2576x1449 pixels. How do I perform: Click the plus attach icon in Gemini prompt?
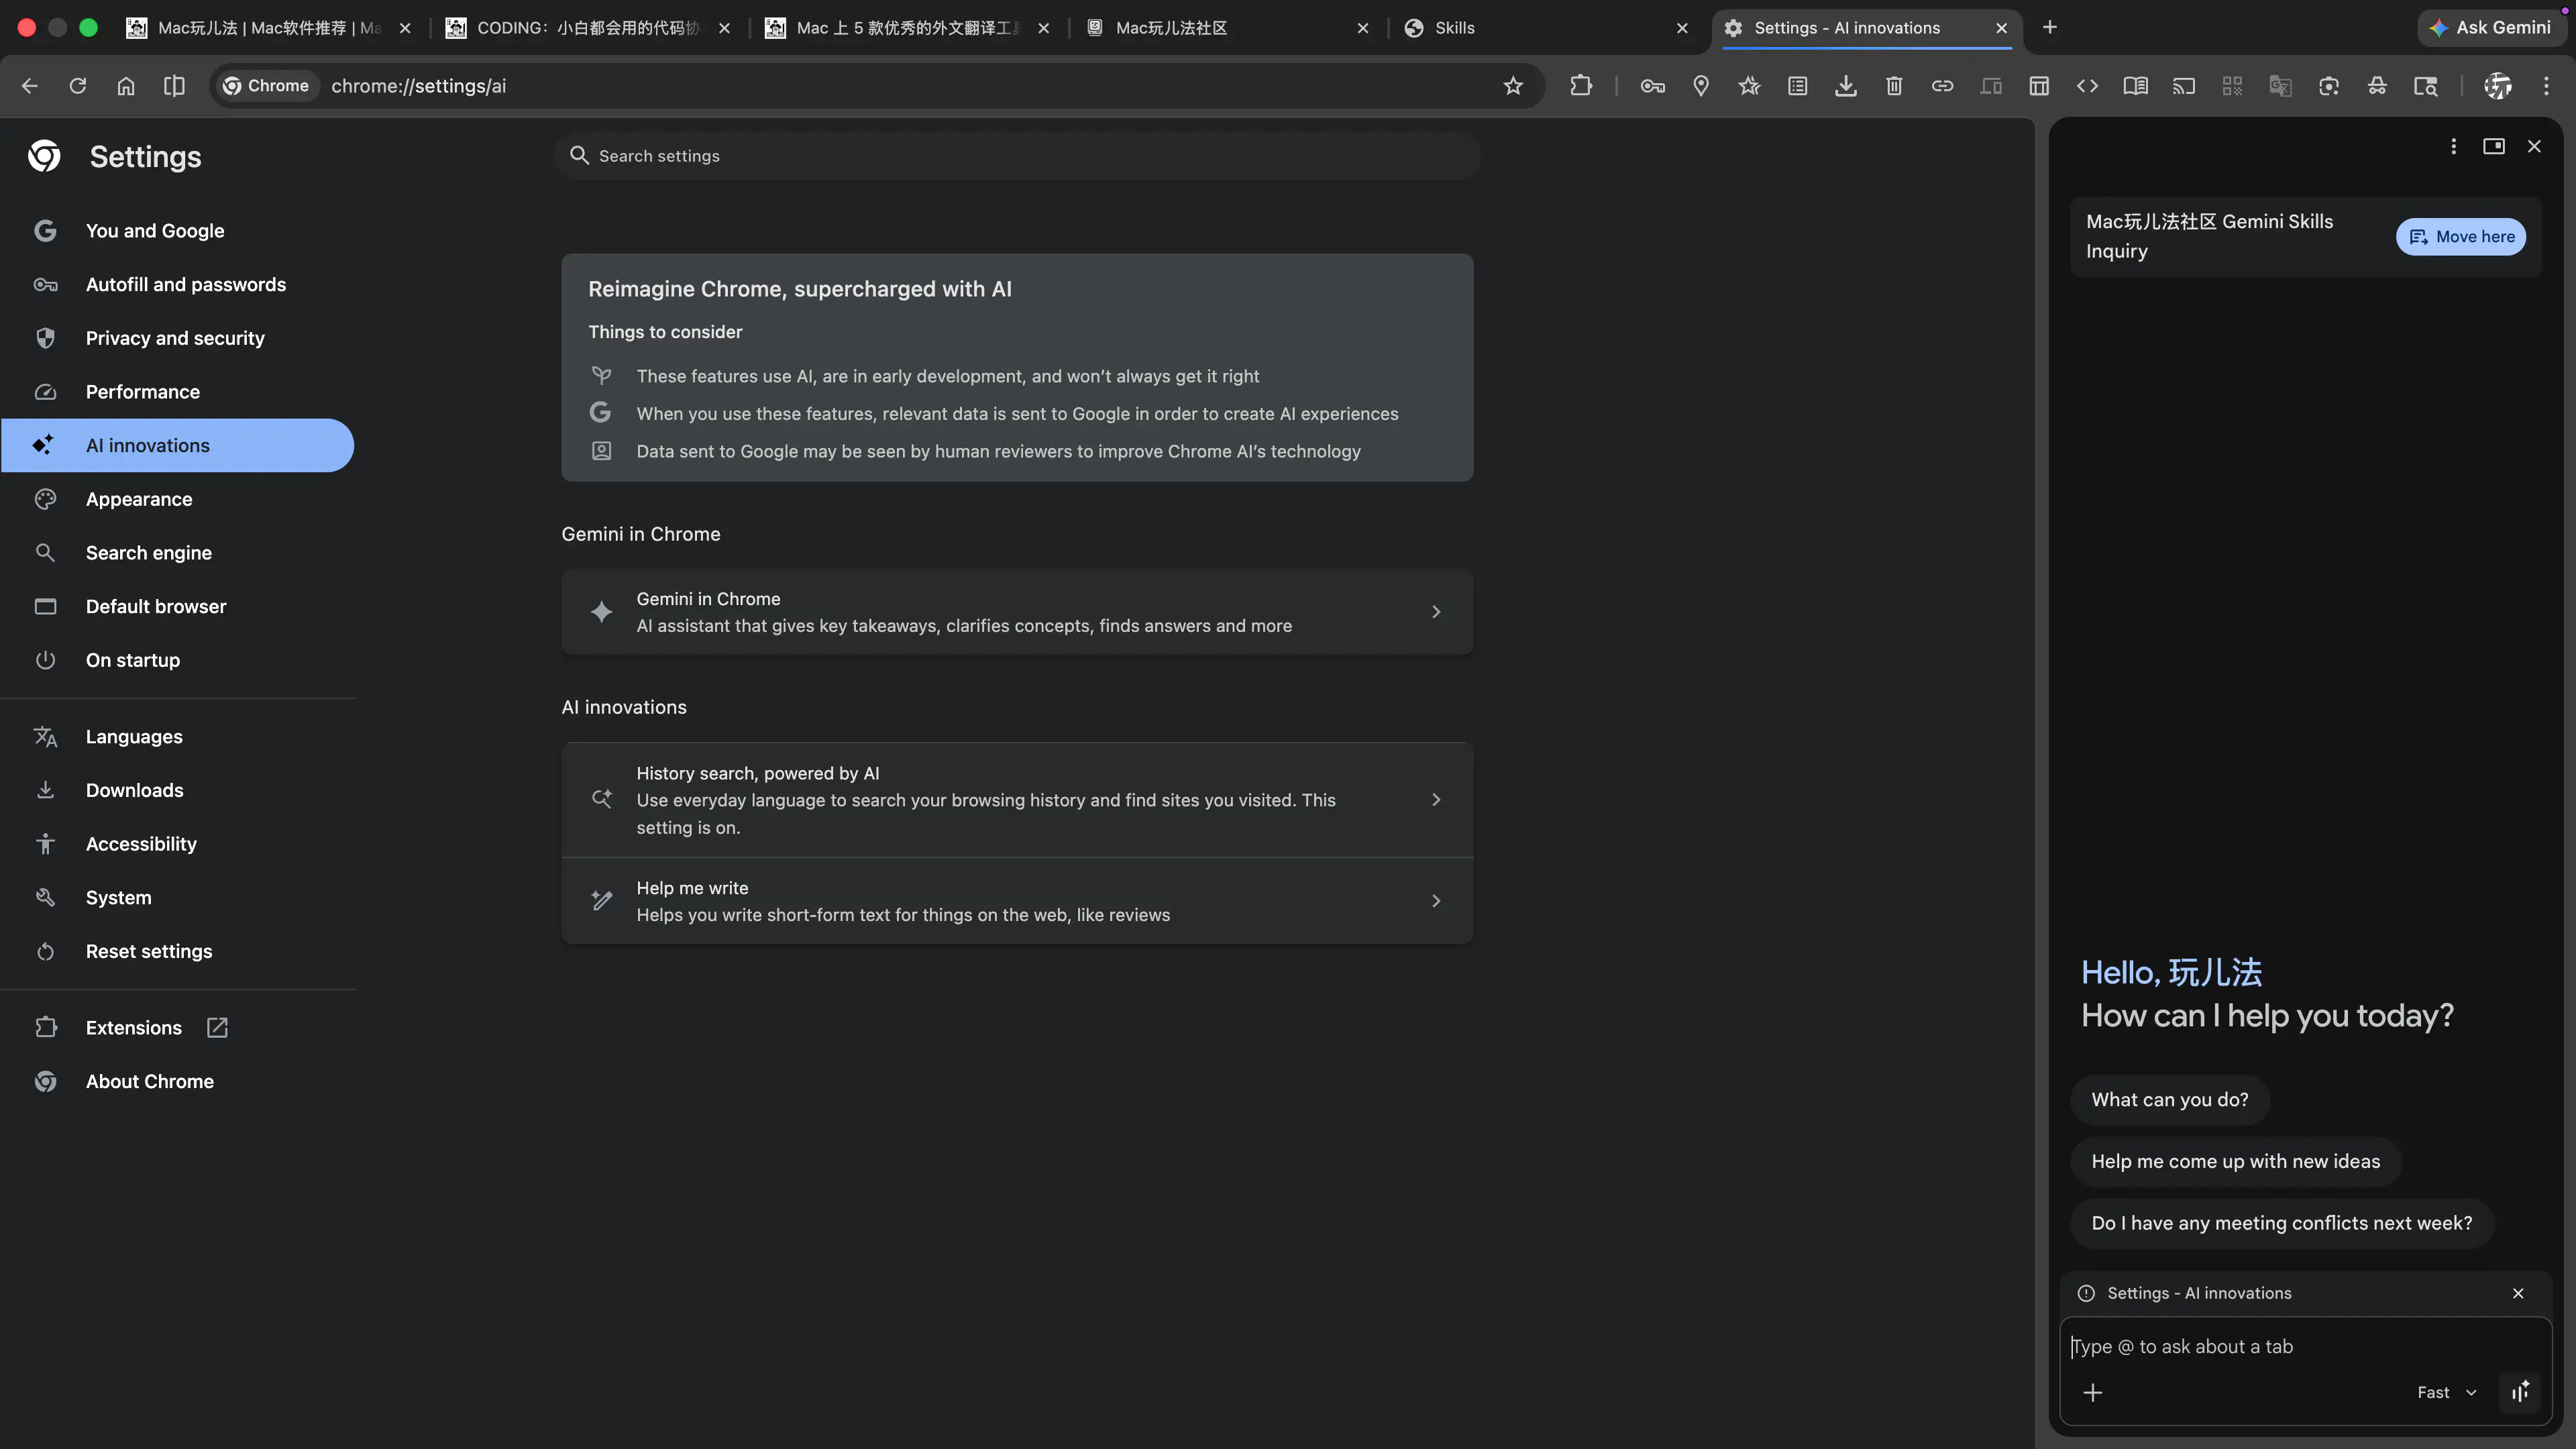[2093, 1392]
